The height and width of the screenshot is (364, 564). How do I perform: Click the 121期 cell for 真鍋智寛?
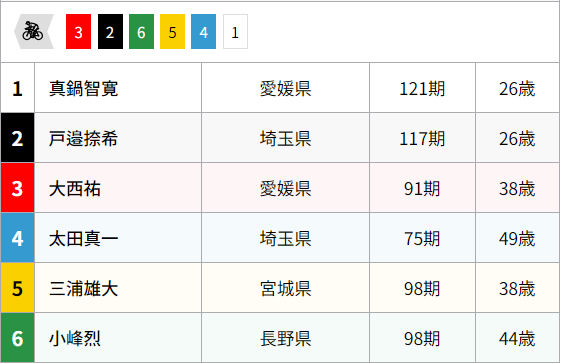pos(422,88)
